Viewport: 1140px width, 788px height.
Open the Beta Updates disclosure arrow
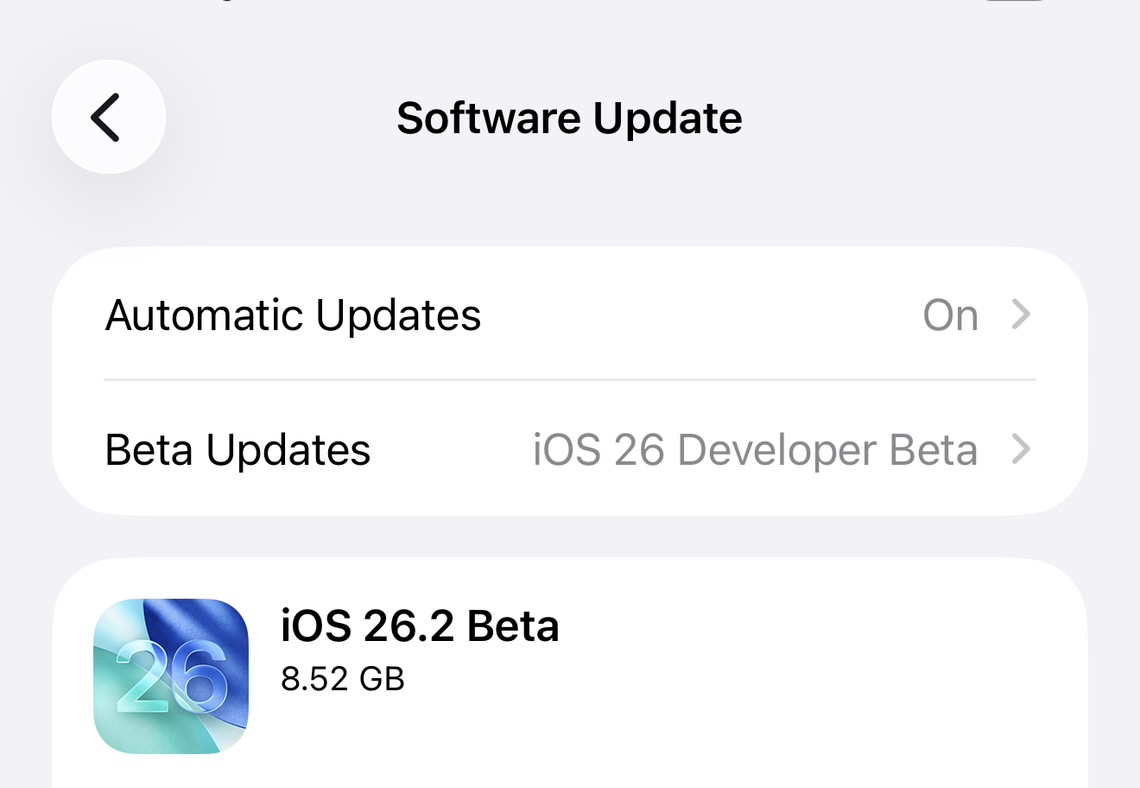point(1021,450)
